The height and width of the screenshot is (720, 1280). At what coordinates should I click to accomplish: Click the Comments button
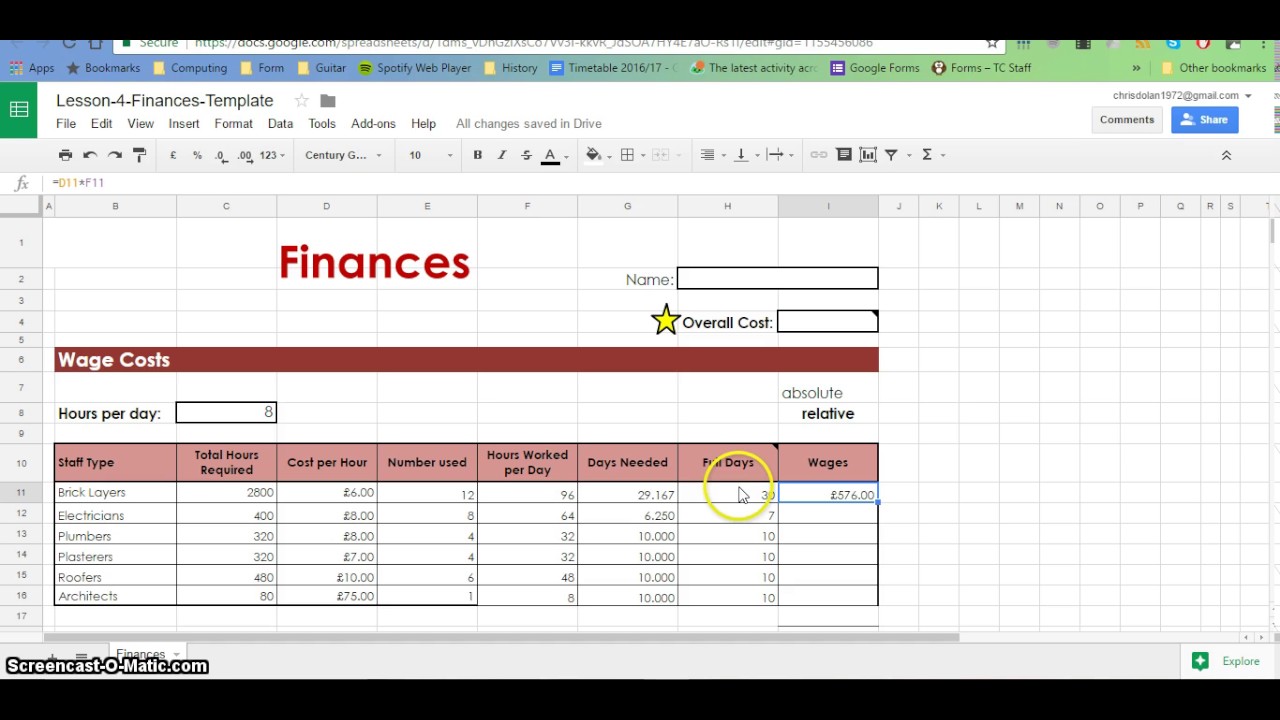pyautogui.click(x=1127, y=120)
